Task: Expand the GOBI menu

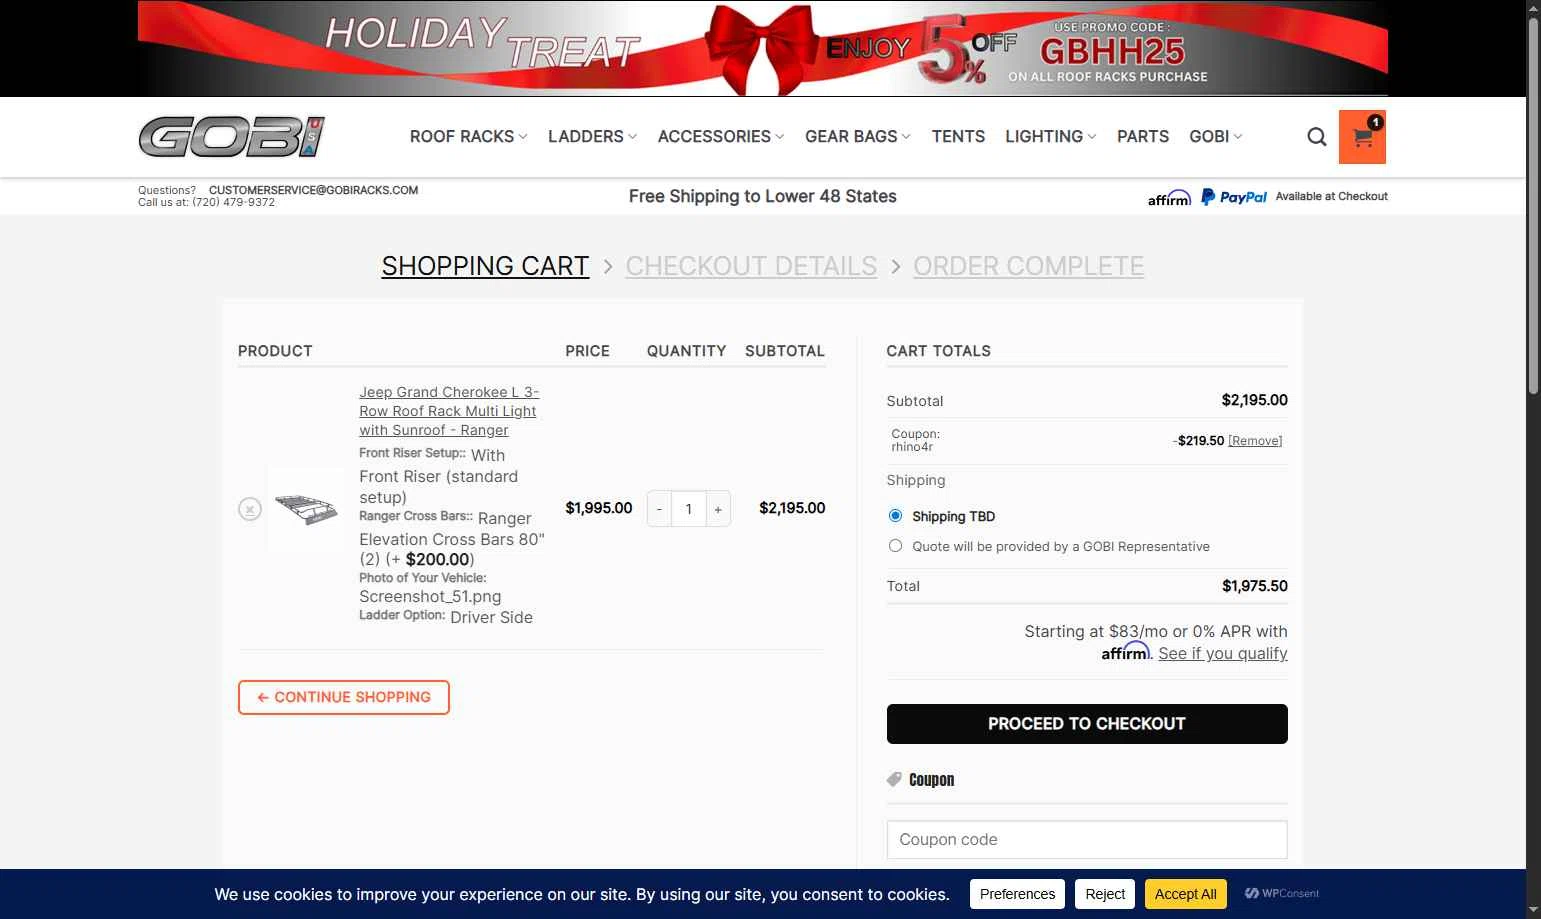Action: pyautogui.click(x=1215, y=137)
